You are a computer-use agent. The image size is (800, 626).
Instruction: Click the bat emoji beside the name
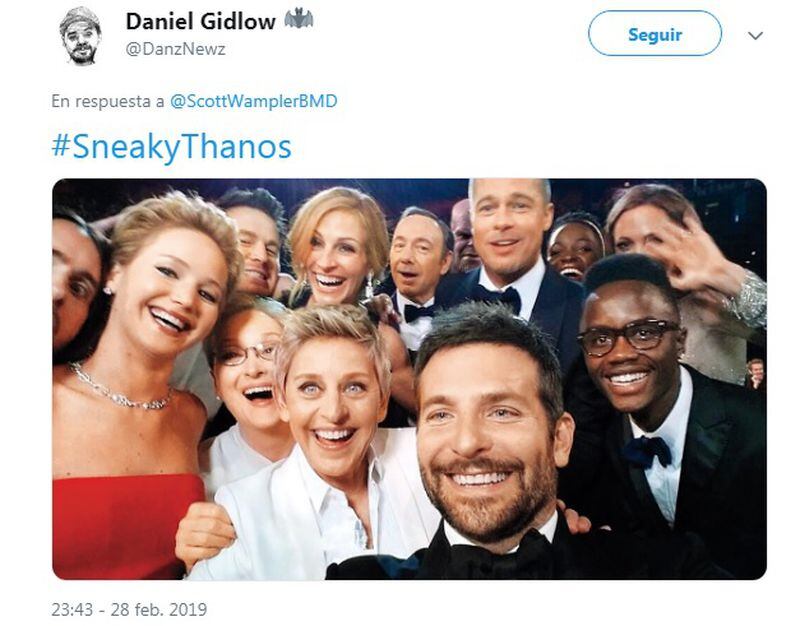pyautogui.click(x=298, y=19)
